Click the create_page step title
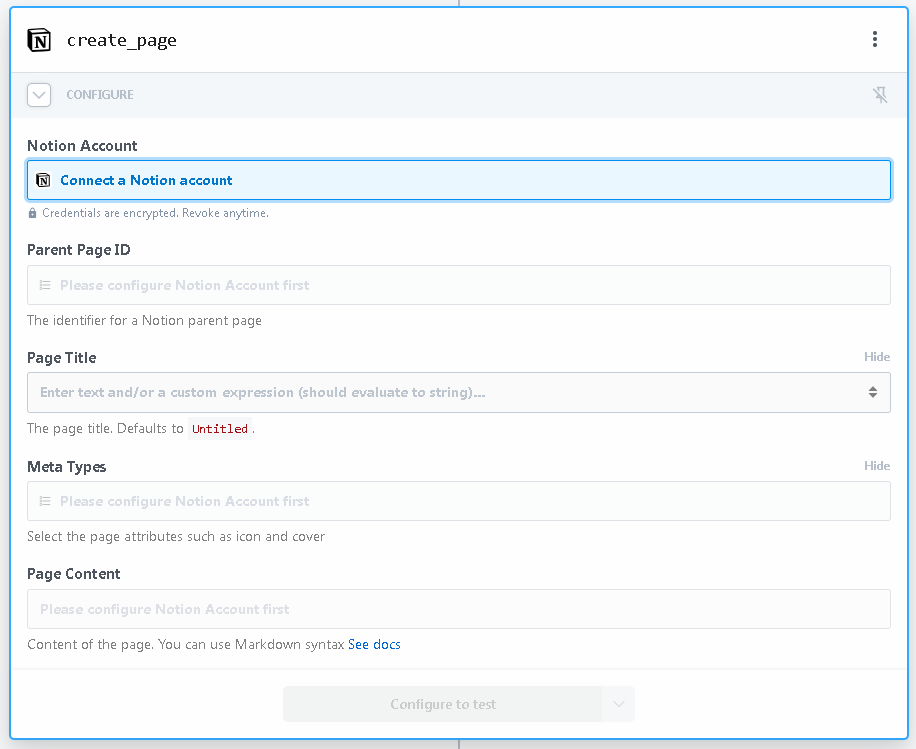This screenshot has width=916, height=749. click(x=122, y=40)
